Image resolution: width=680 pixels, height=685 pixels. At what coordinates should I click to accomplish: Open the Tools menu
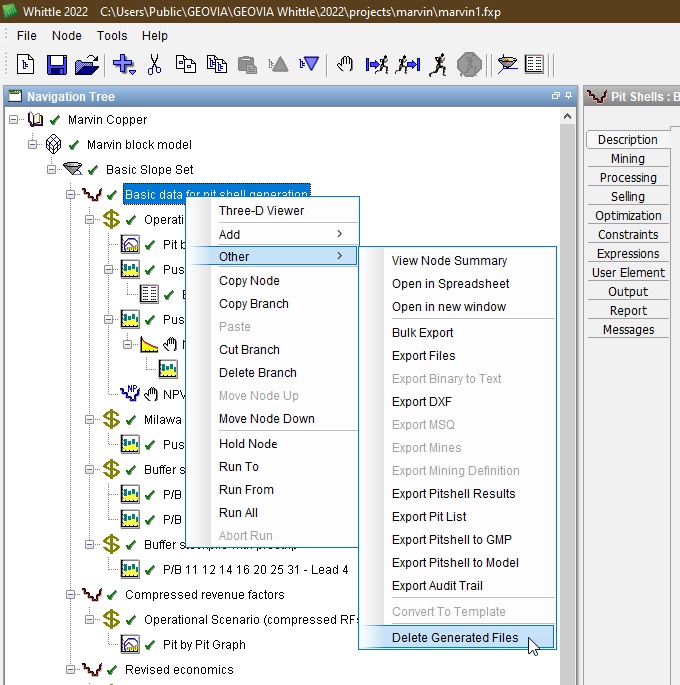coord(112,35)
